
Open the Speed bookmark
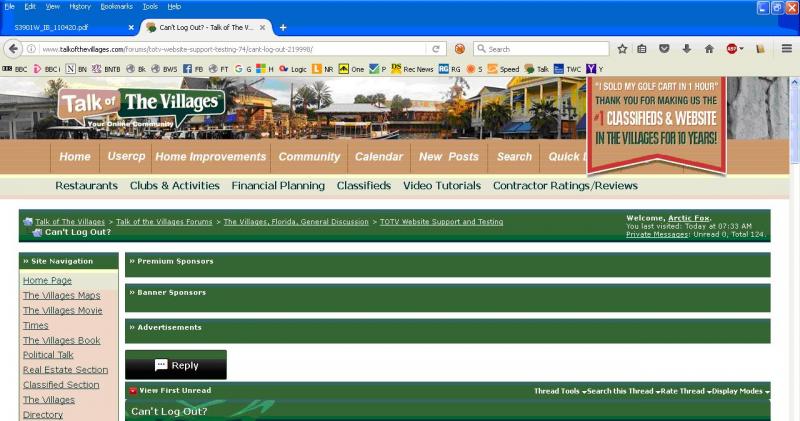(504, 69)
